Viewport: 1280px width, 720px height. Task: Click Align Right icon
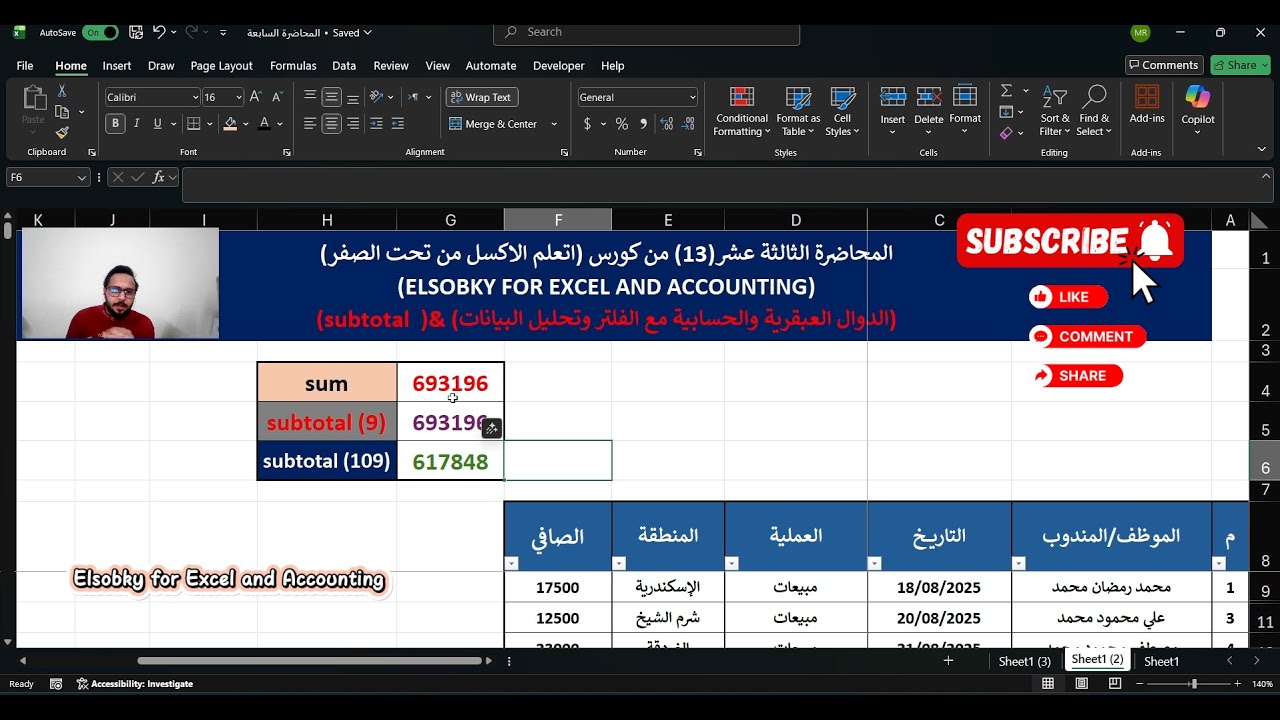coord(352,124)
